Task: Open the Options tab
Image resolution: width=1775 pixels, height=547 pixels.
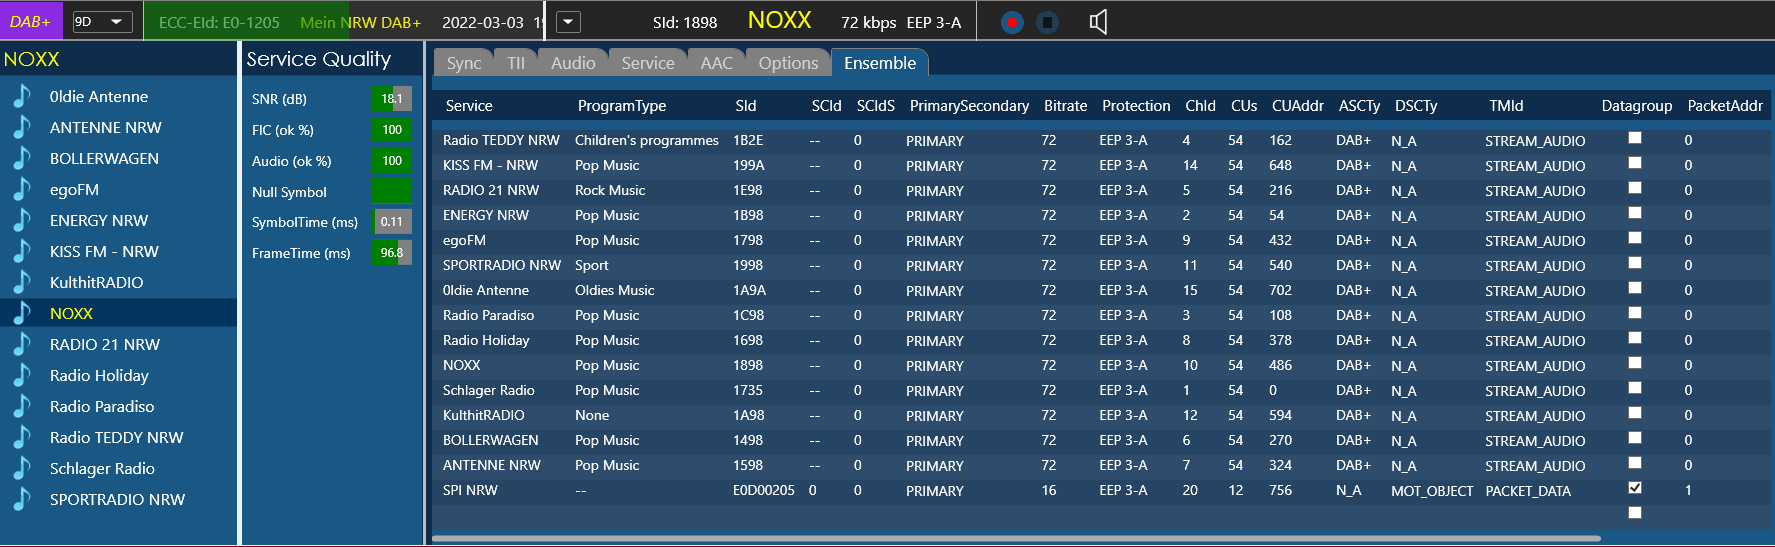Action: pyautogui.click(x=787, y=63)
